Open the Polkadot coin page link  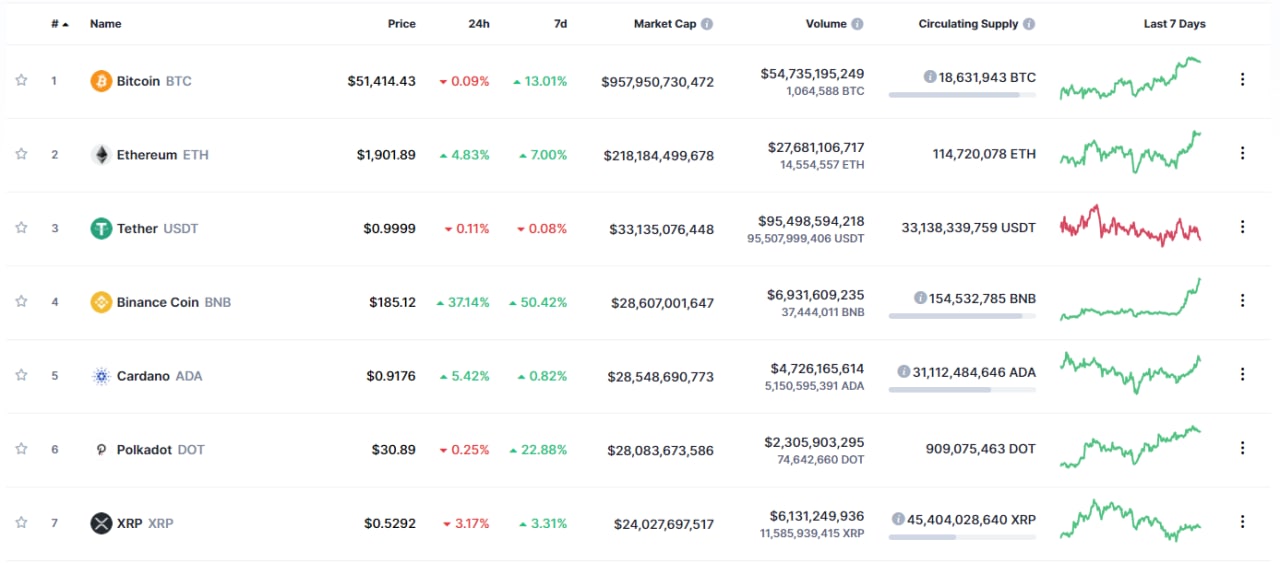click(x=147, y=450)
